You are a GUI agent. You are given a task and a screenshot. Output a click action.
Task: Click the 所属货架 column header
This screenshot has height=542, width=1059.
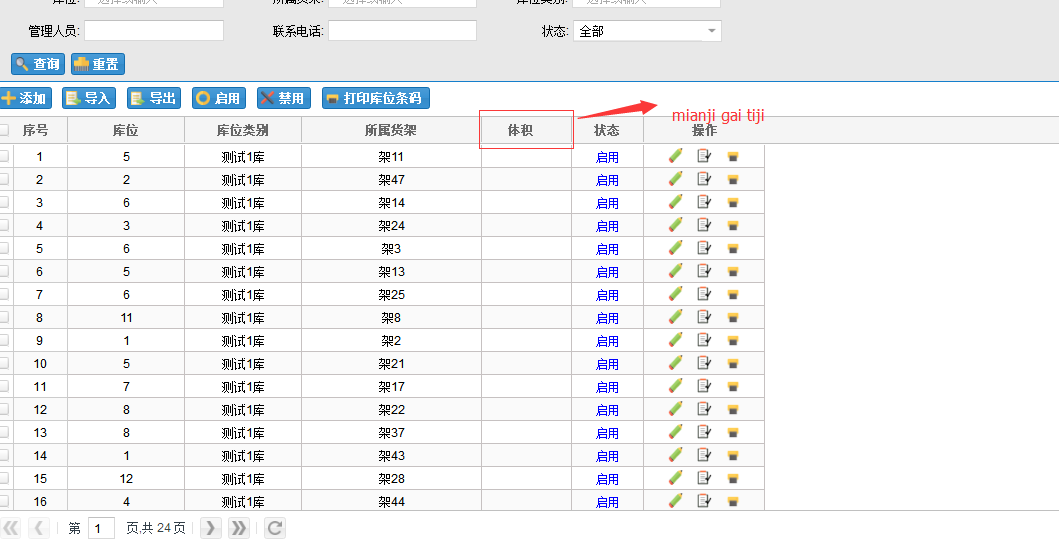coord(391,130)
